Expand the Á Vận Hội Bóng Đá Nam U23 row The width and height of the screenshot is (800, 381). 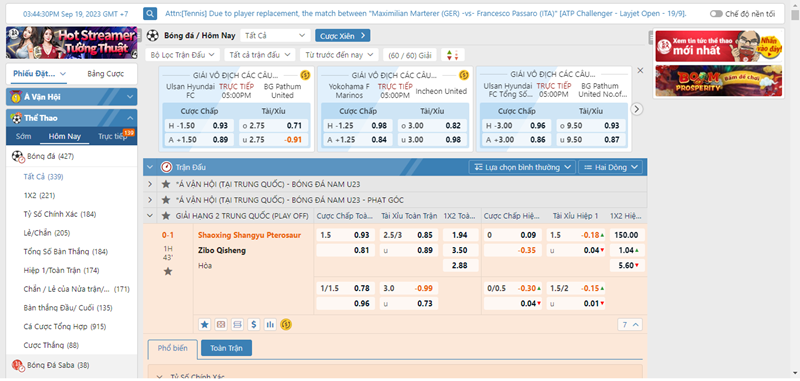[149, 184]
